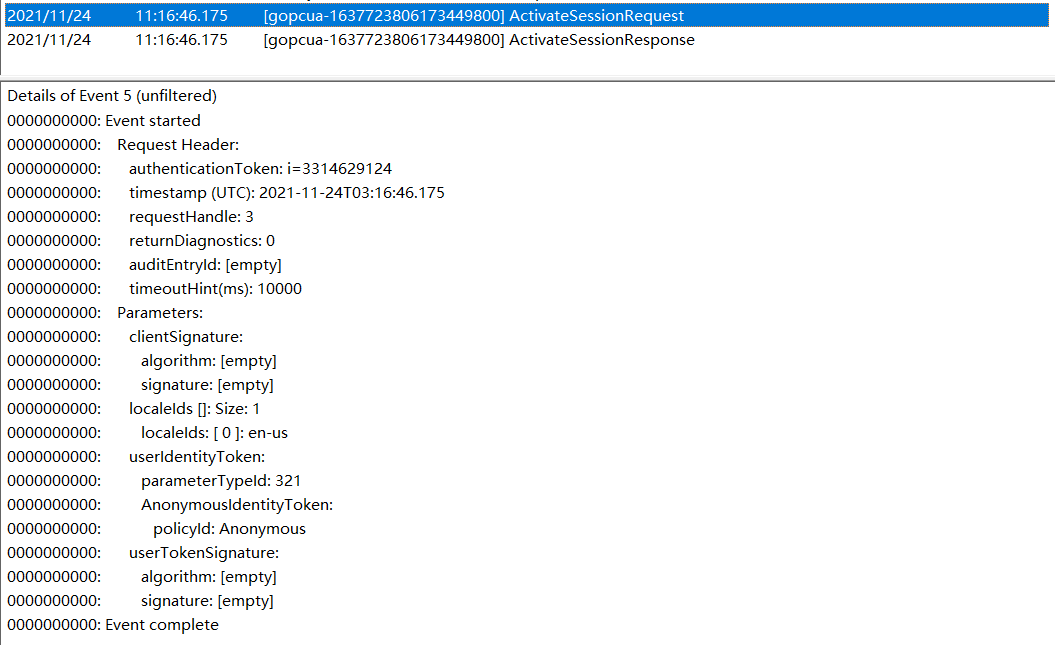Select the ActivateSessionResponse event row

point(527,40)
